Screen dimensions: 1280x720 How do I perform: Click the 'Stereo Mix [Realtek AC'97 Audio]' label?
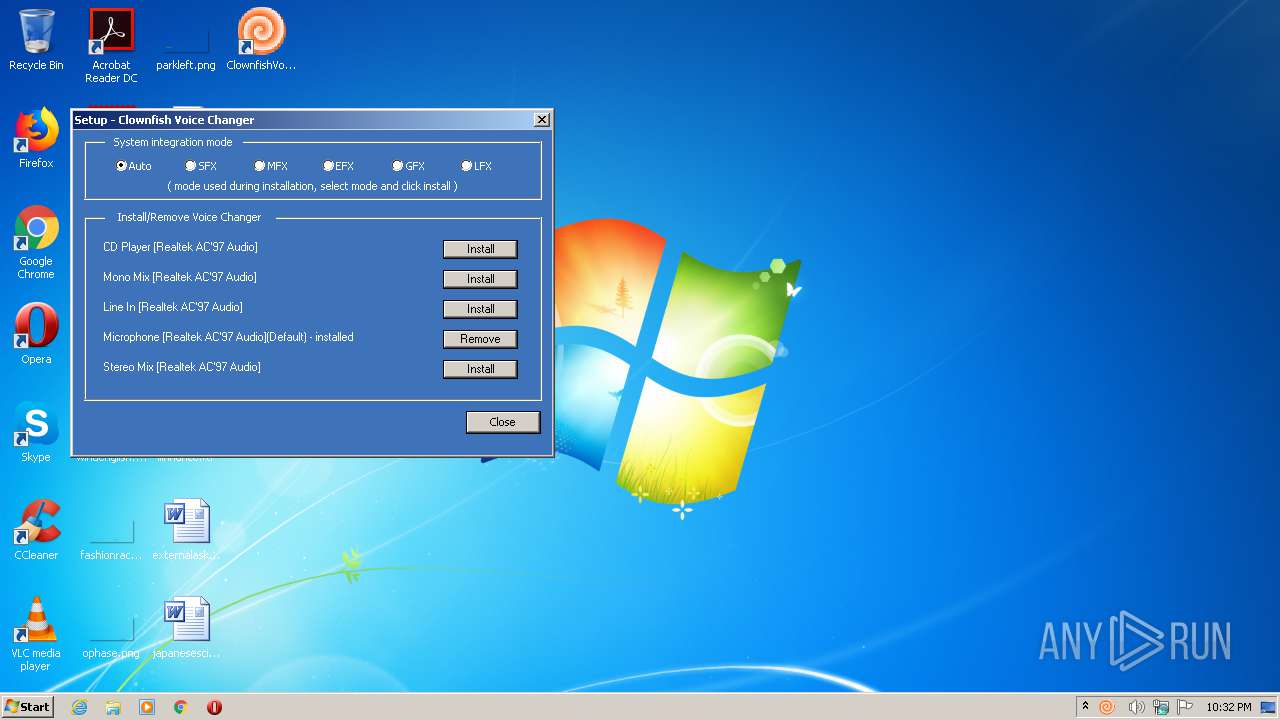coord(182,367)
